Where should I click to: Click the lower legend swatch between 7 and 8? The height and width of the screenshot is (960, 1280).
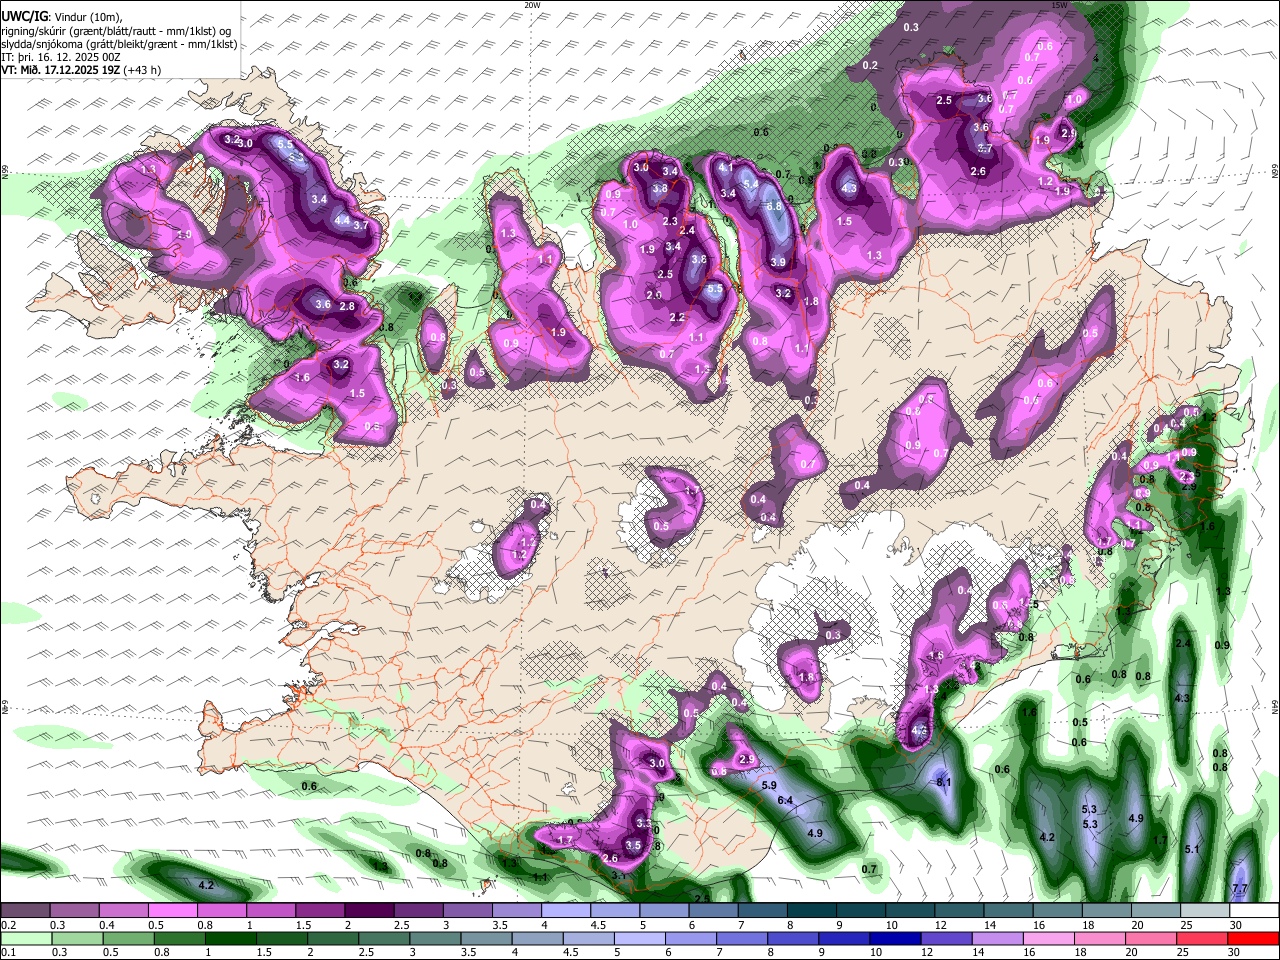click(x=743, y=938)
